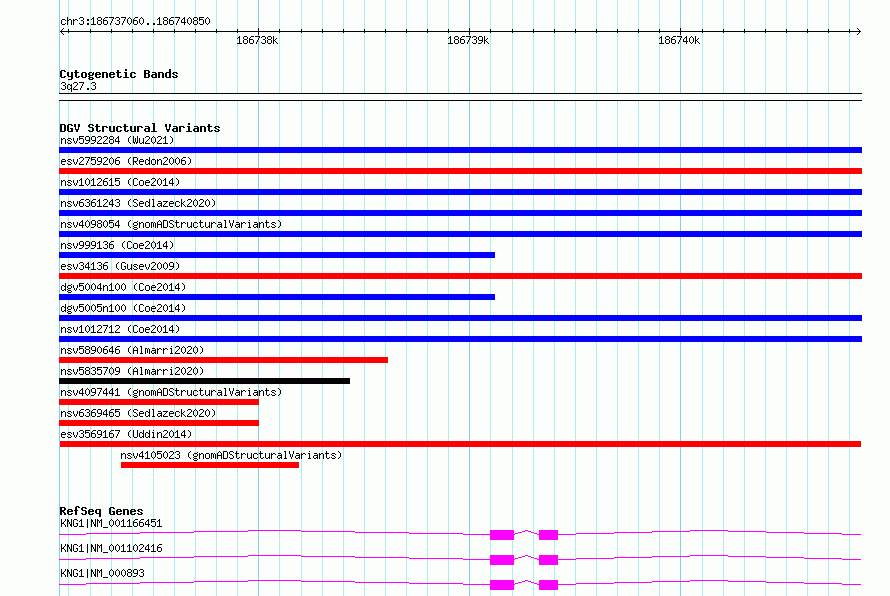Click the dgv5005n100 (Coe2014) label
Viewport: 890px width, 596px height.
123,308
